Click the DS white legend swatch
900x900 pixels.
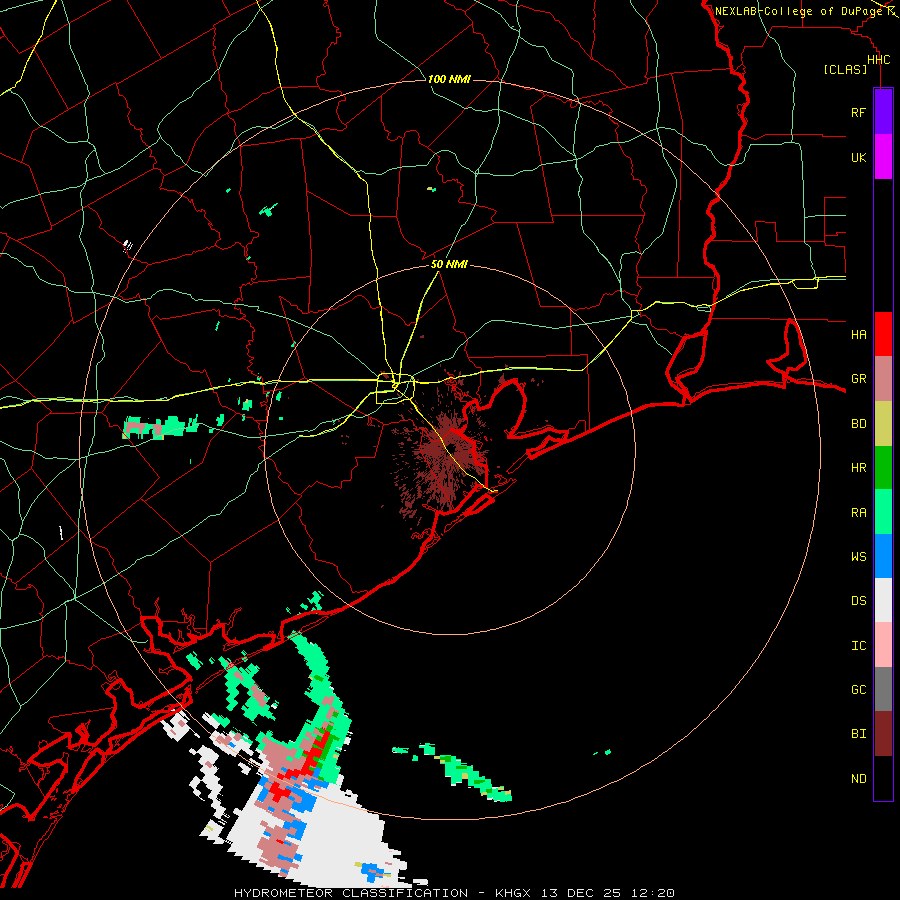[x=883, y=600]
